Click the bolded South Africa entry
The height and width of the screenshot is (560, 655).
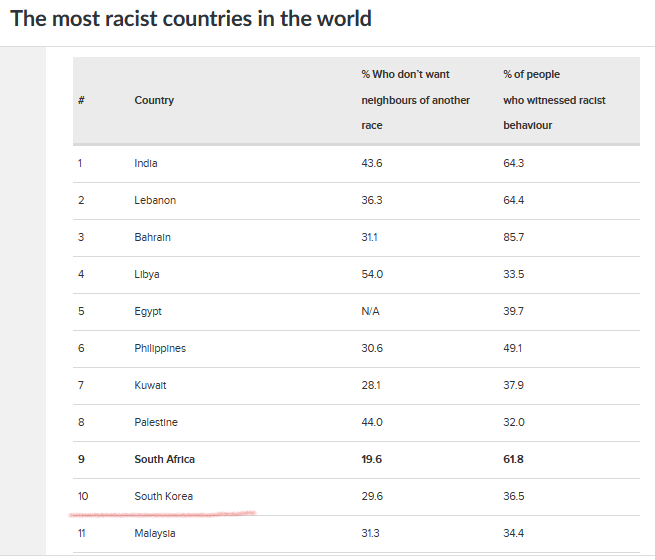coord(165,459)
